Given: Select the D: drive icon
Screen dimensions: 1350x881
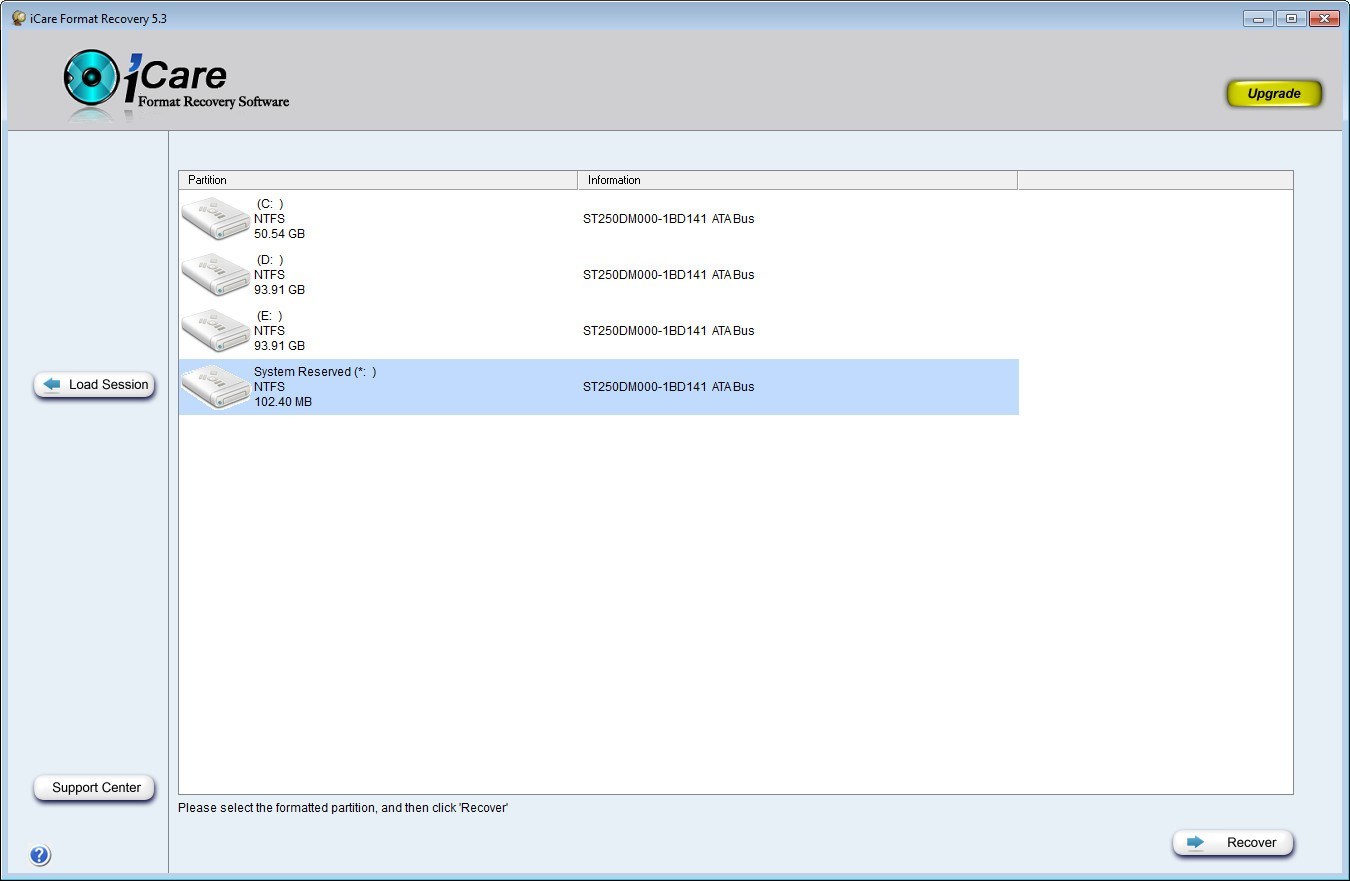Looking at the screenshot, I should coord(215,274).
